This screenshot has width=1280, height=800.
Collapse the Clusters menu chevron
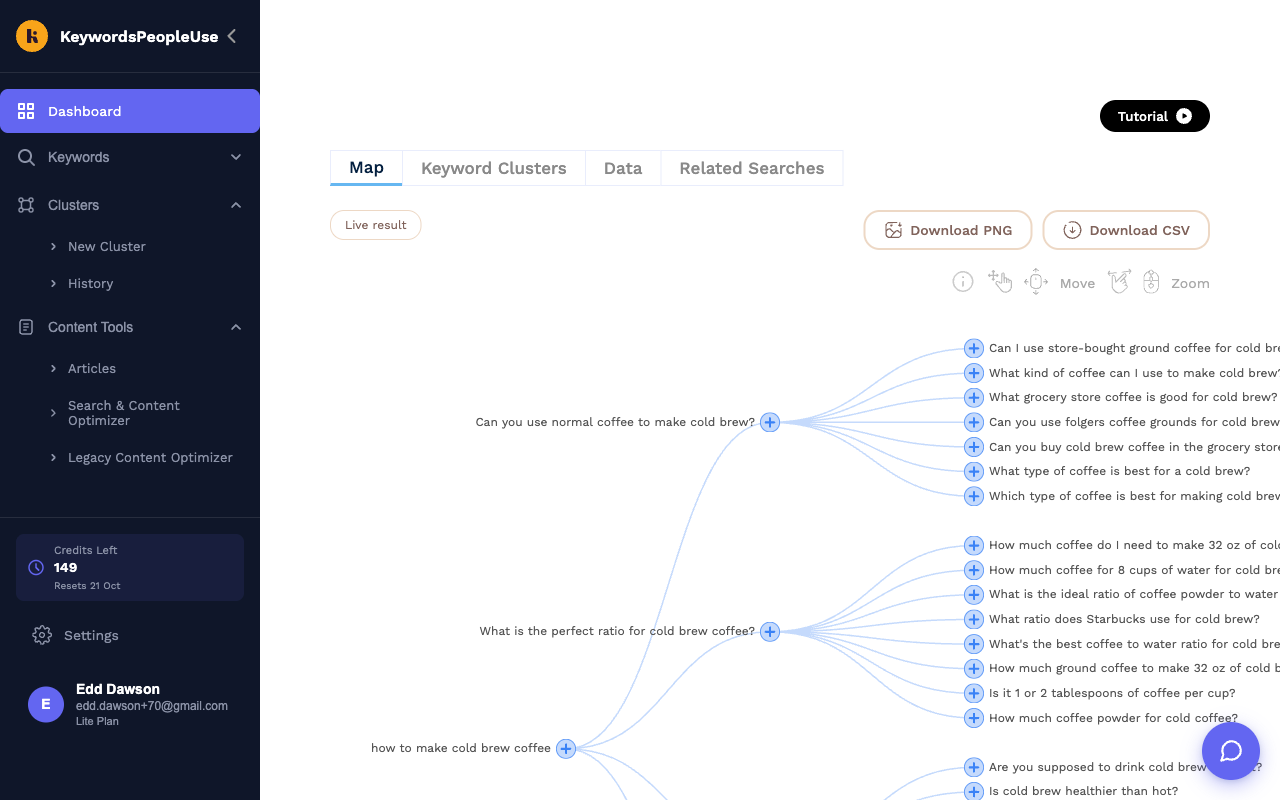(236, 205)
